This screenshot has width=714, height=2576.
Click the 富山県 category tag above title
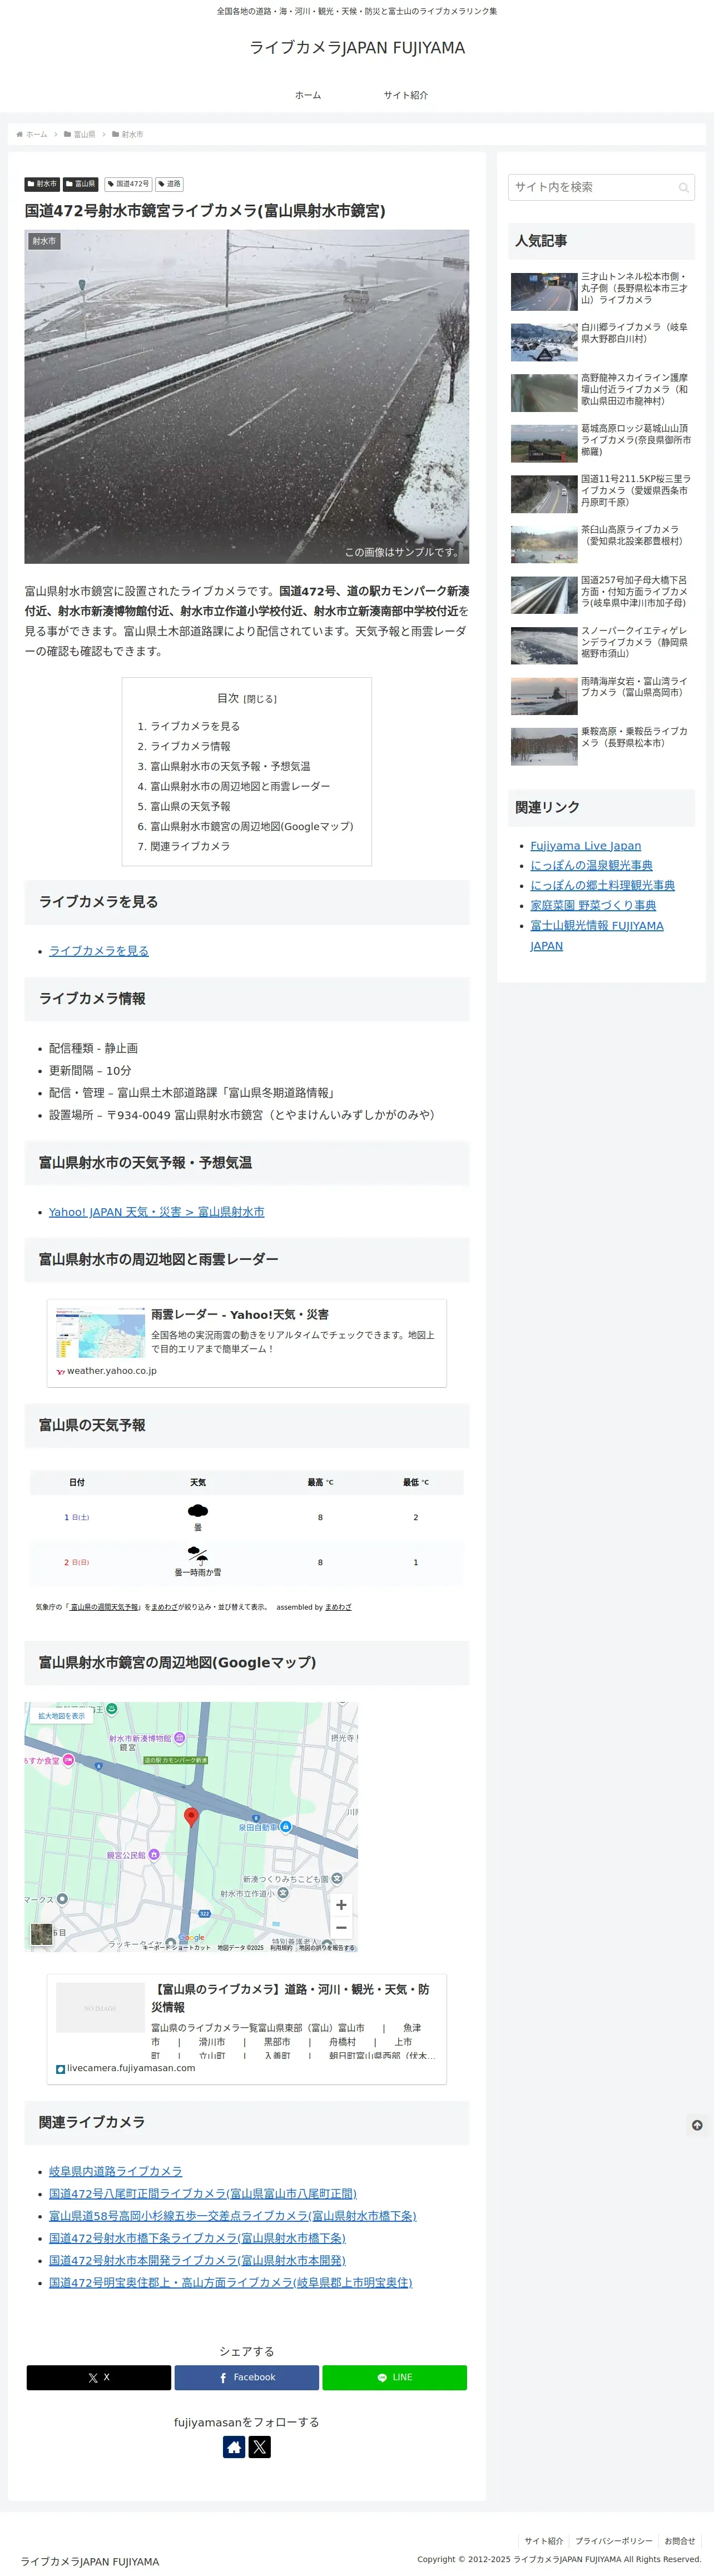(81, 184)
